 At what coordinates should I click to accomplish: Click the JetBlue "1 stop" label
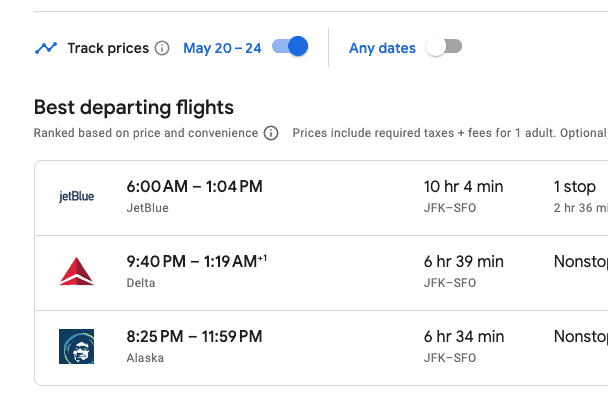point(574,186)
